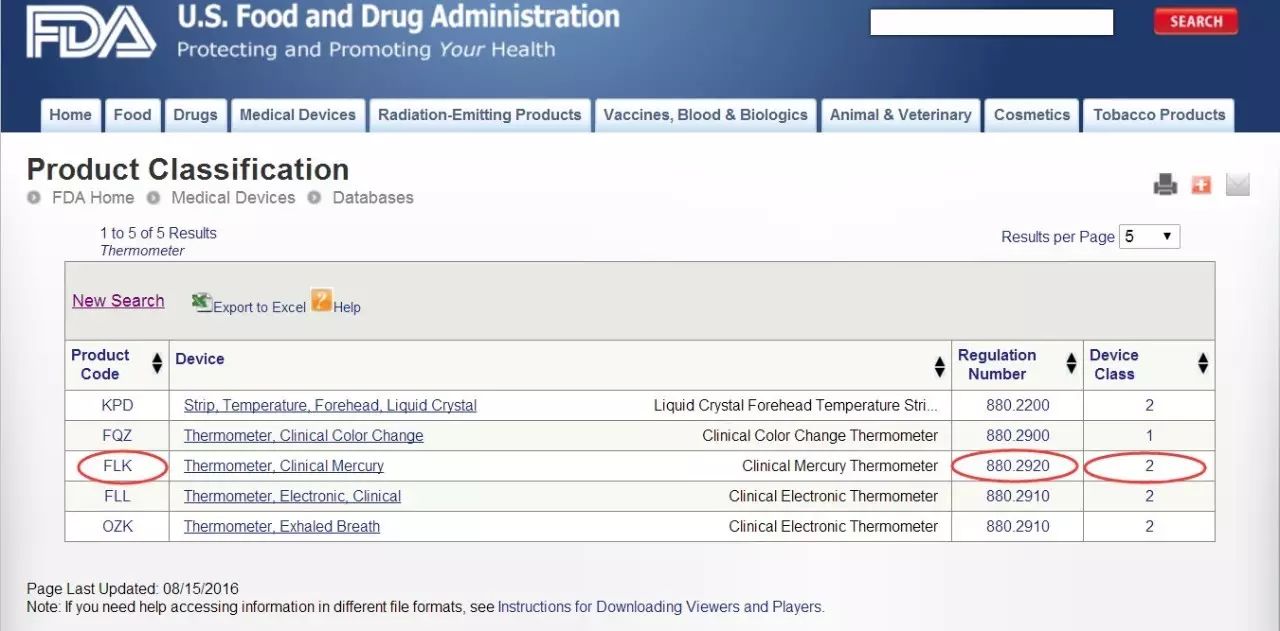Open Vaccines, Blood & Biologics tab
The width and height of the screenshot is (1280, 631).
pyautogui.click(x=706, y=115)
